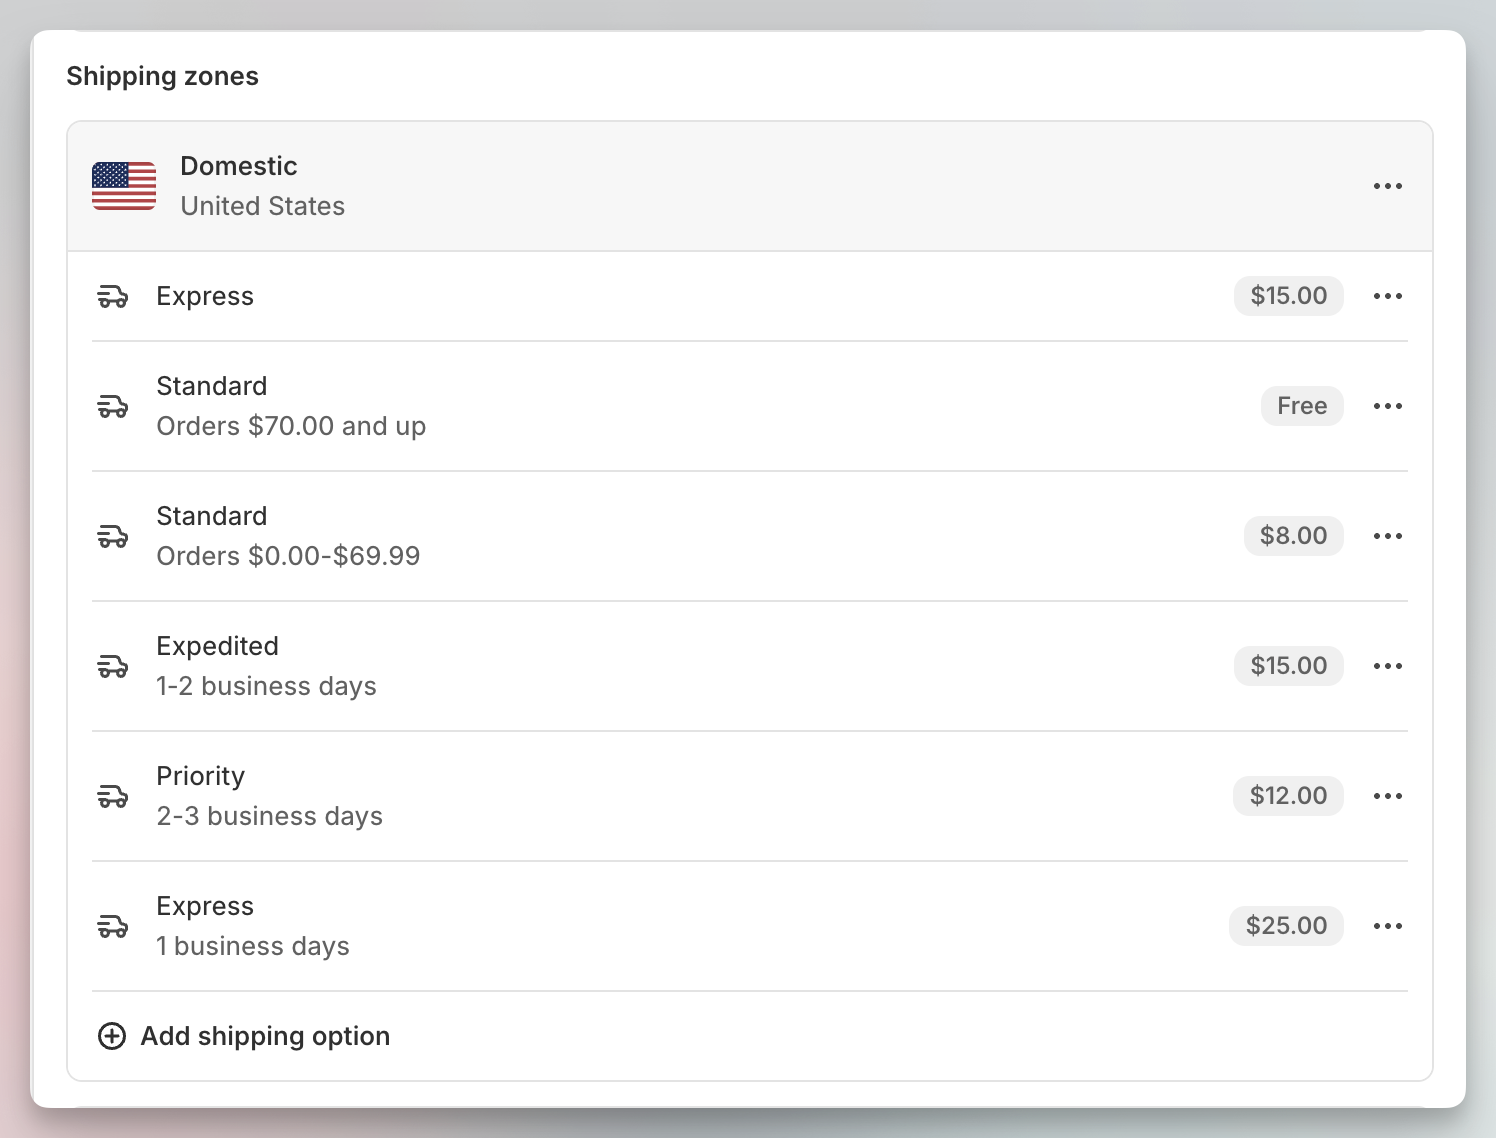Click the truck icon beside Priority
The height and width of the screenshot is (1138, 1496).
tap(113, 797)
